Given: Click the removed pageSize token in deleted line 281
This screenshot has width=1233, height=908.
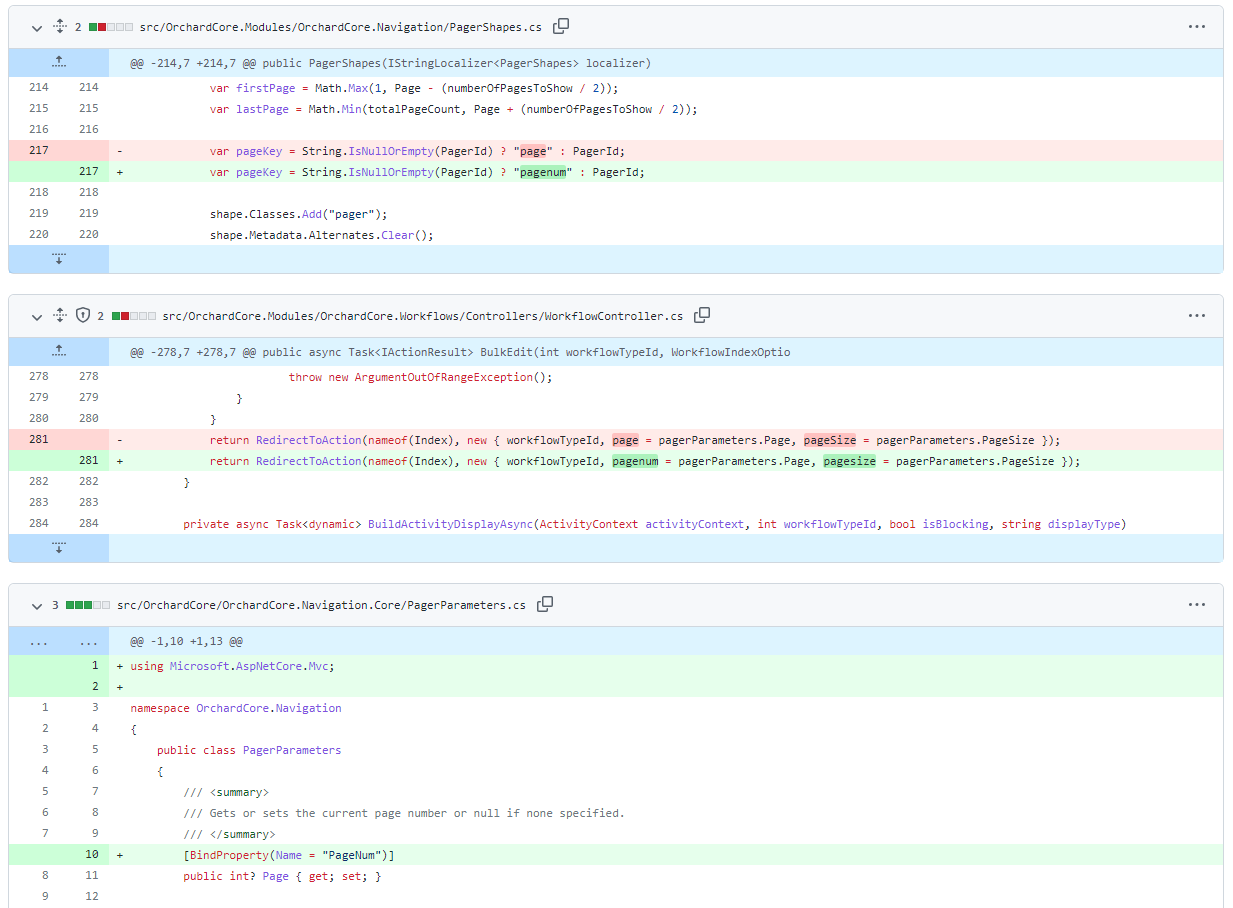Looking at the screenshot, I should point(830,440).
